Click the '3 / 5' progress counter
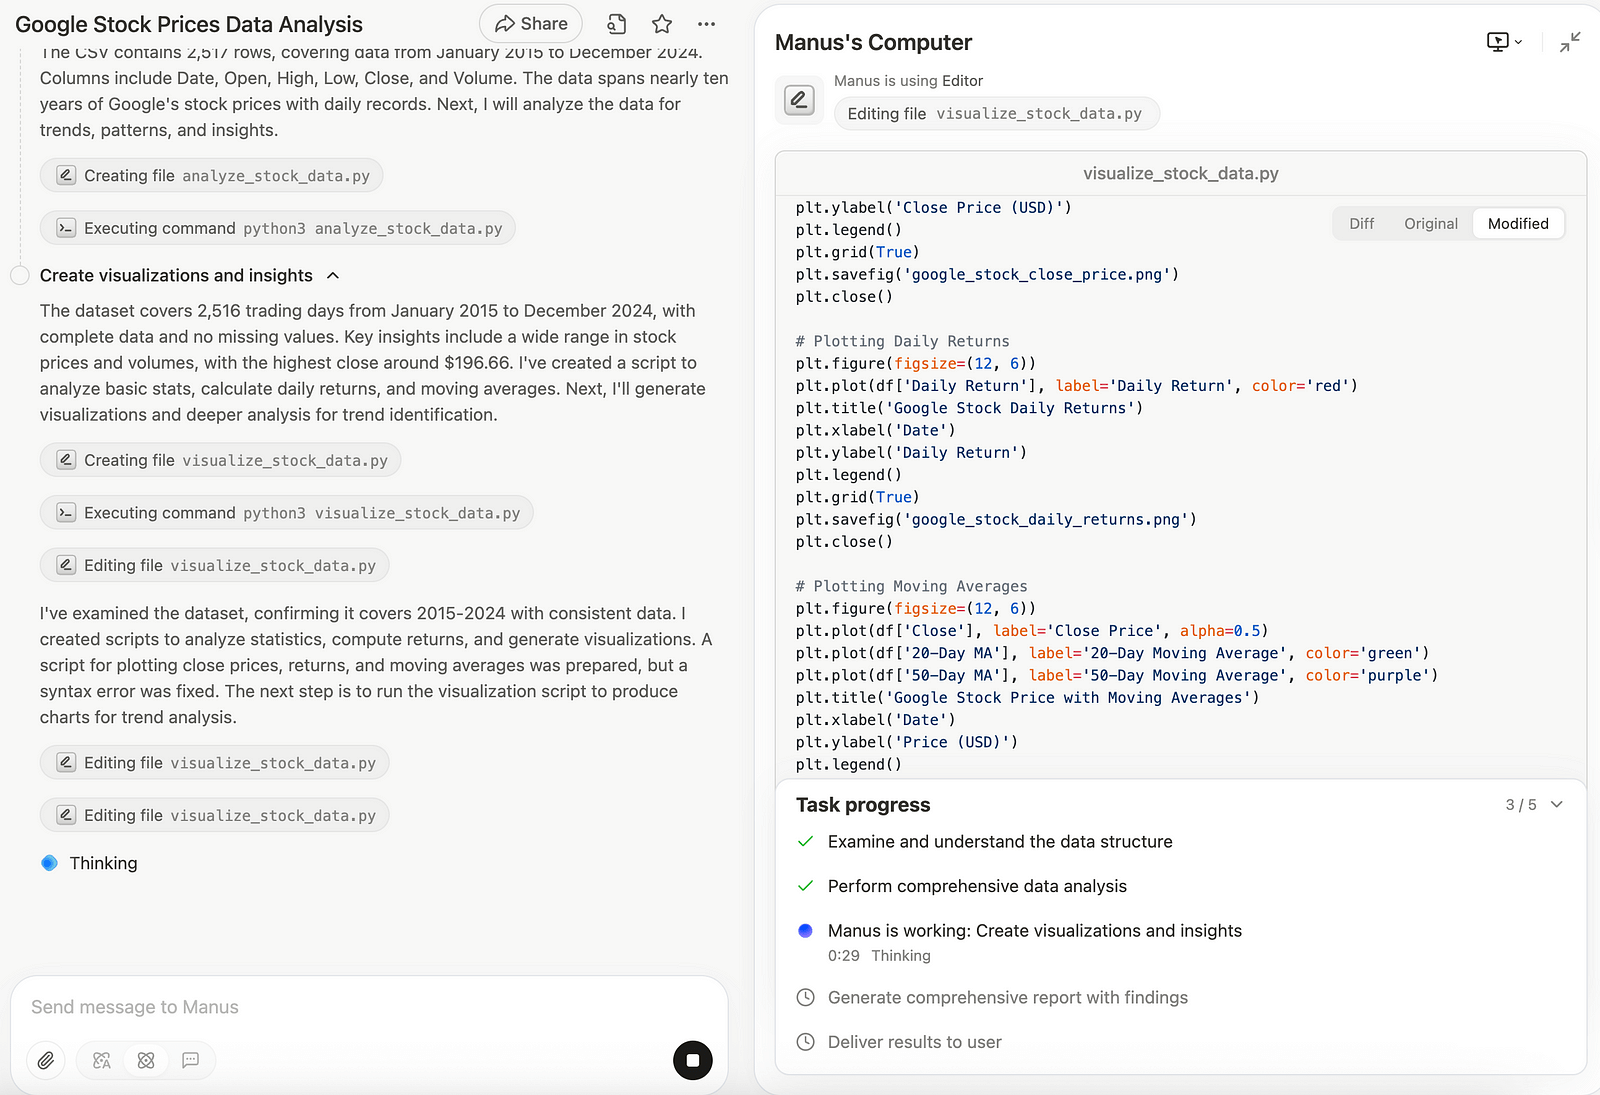1600x1095 pixels. [1521, 805]
